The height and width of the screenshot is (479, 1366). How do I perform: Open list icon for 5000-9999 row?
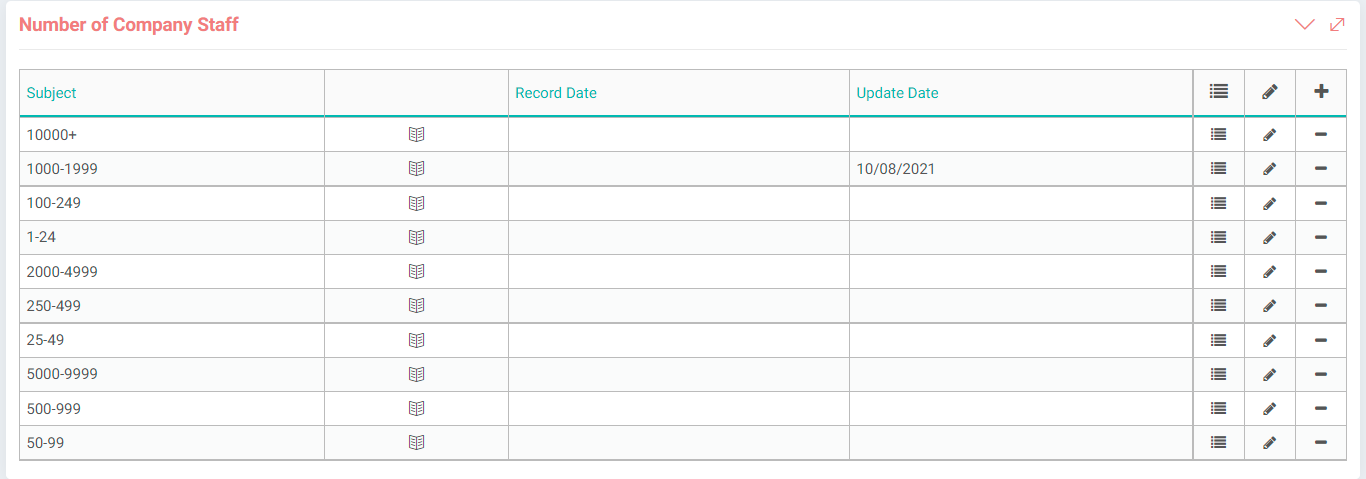1218,374
